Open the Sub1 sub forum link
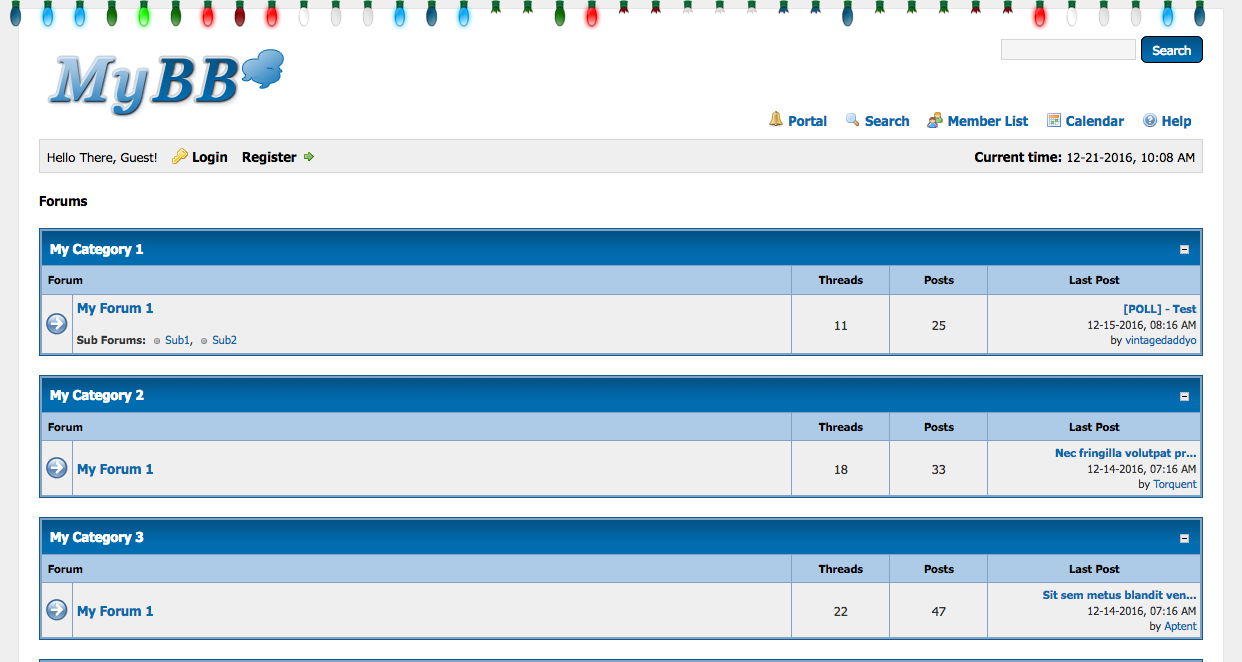 [177, 340]
